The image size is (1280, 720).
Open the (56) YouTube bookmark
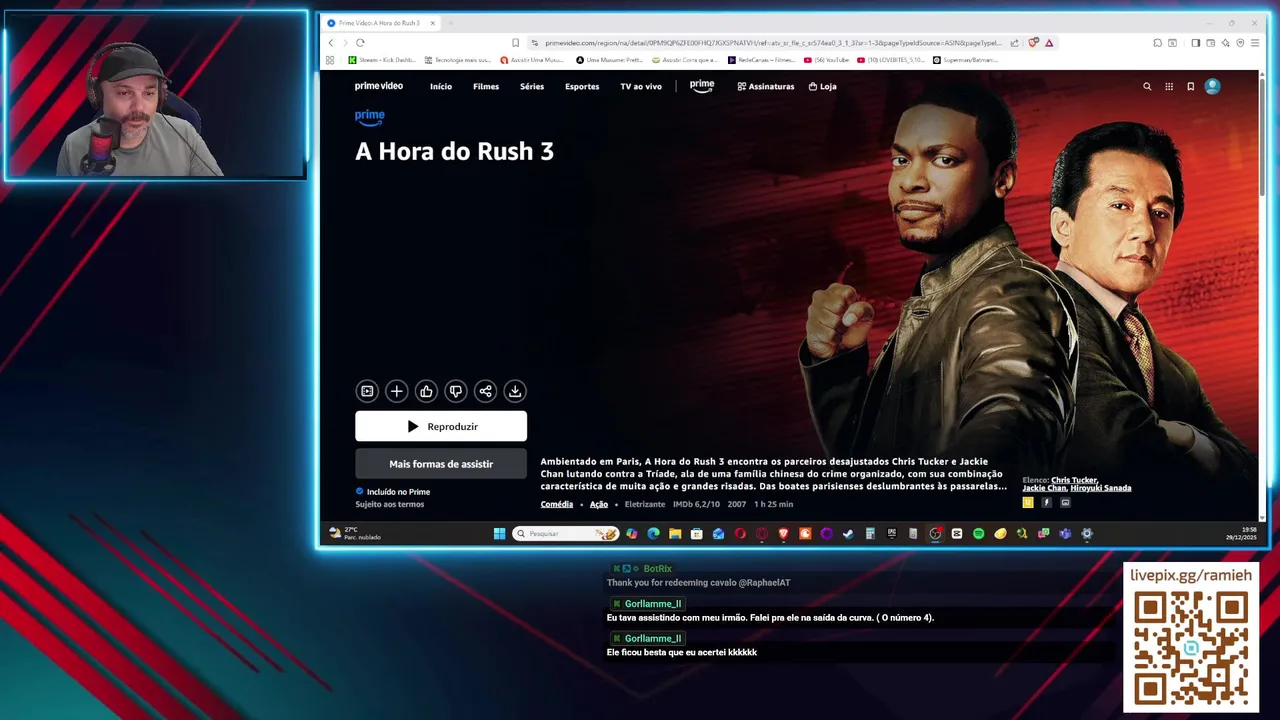click(x=827, y=60)
